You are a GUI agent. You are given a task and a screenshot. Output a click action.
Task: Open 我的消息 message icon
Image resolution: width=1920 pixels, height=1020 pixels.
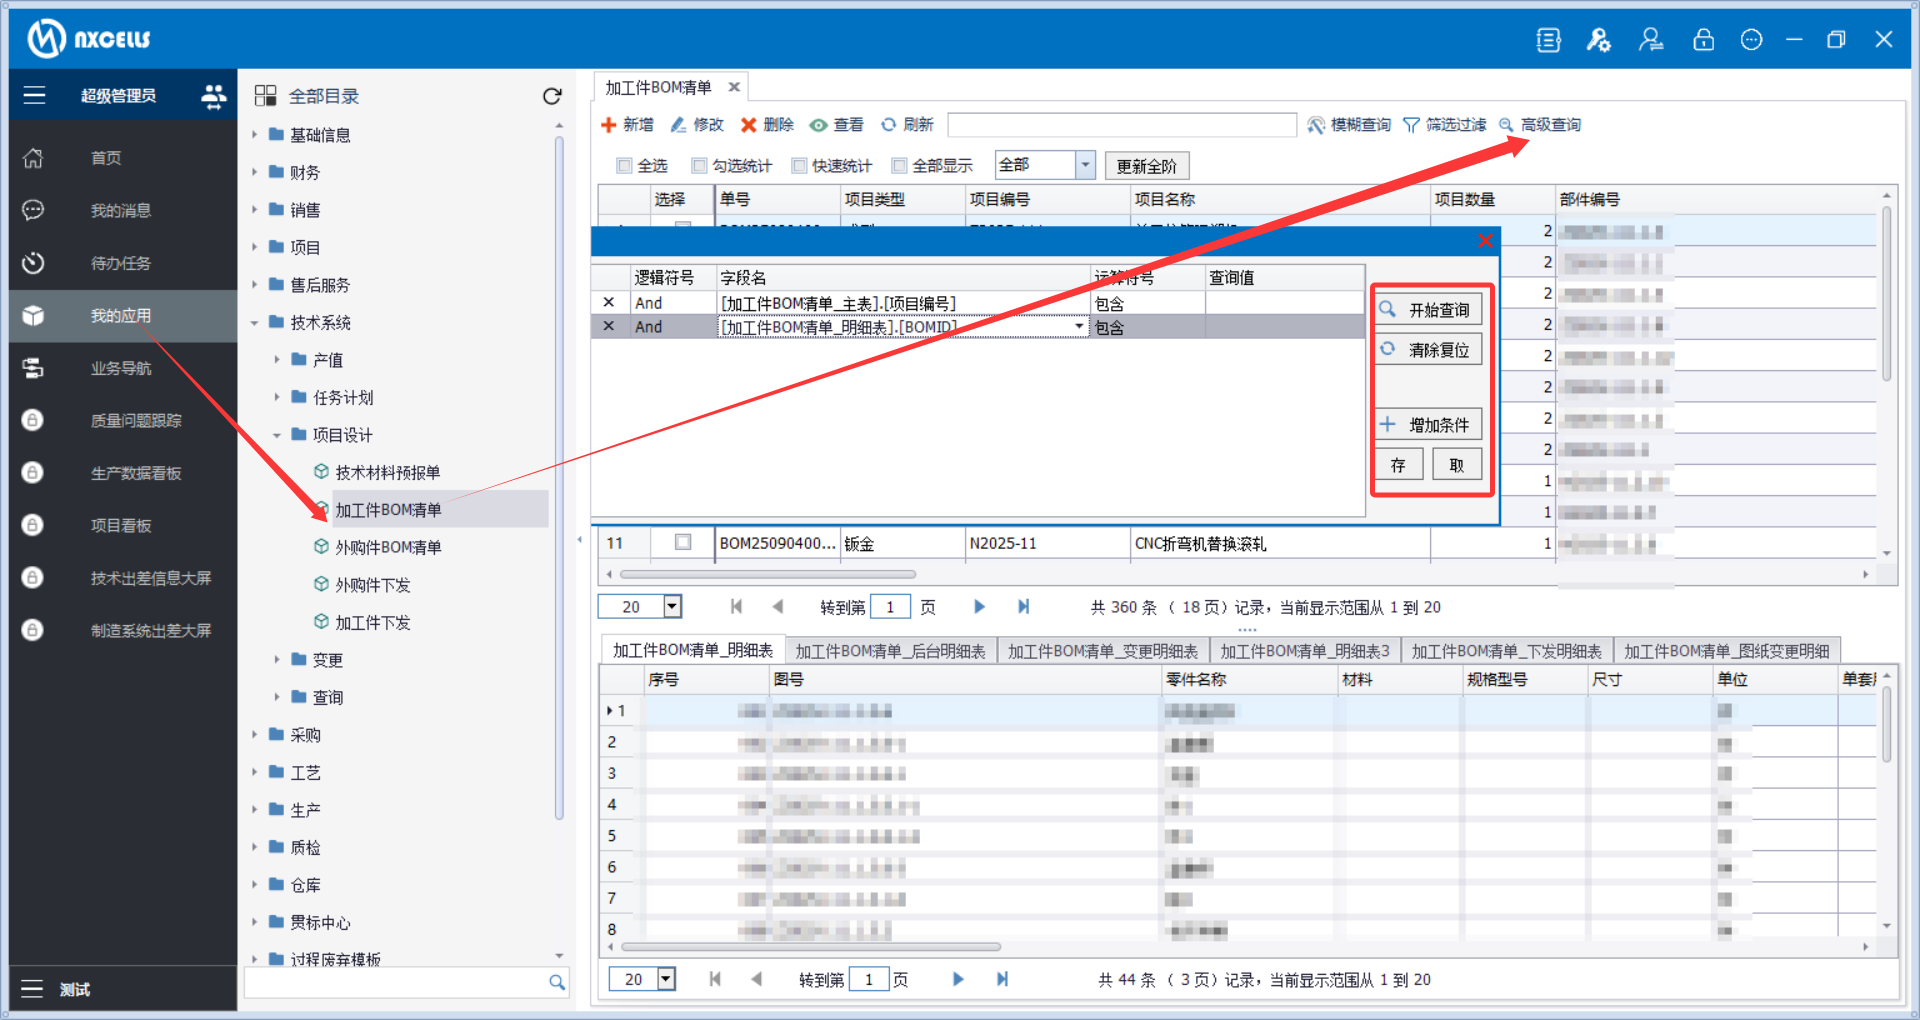(x=33, y=210)
